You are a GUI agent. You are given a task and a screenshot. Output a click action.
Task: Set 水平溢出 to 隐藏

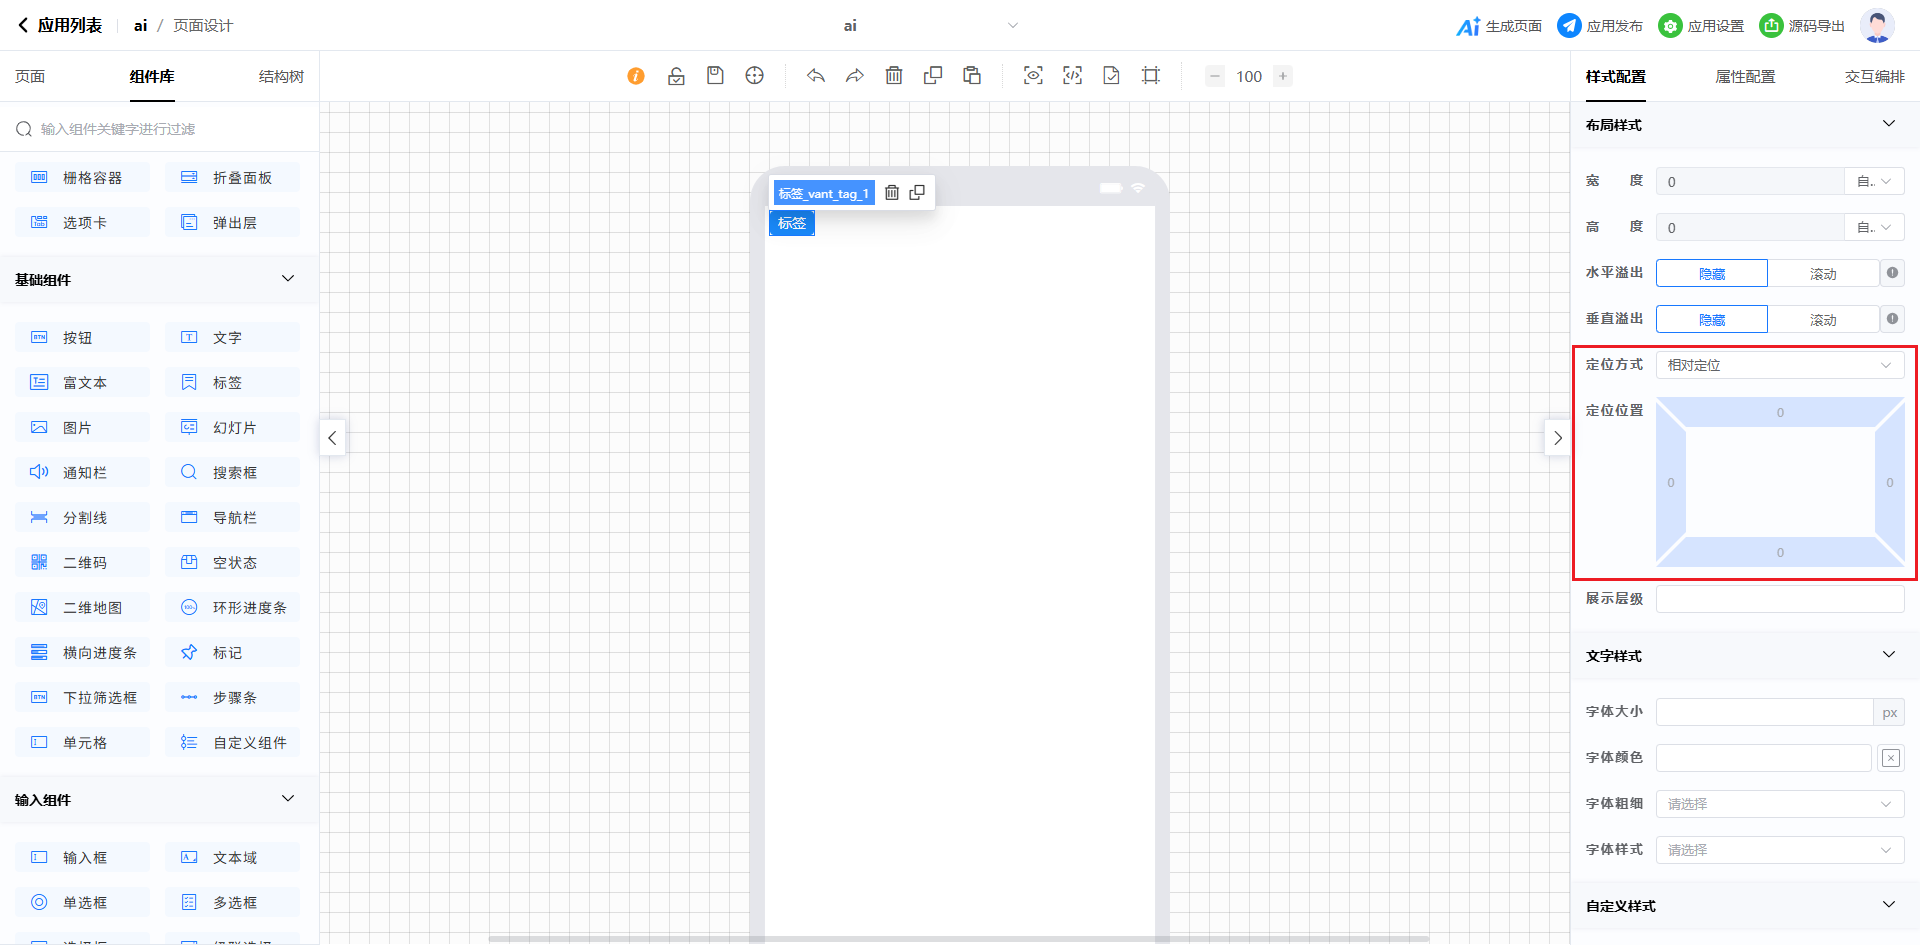click(1712, 274)
